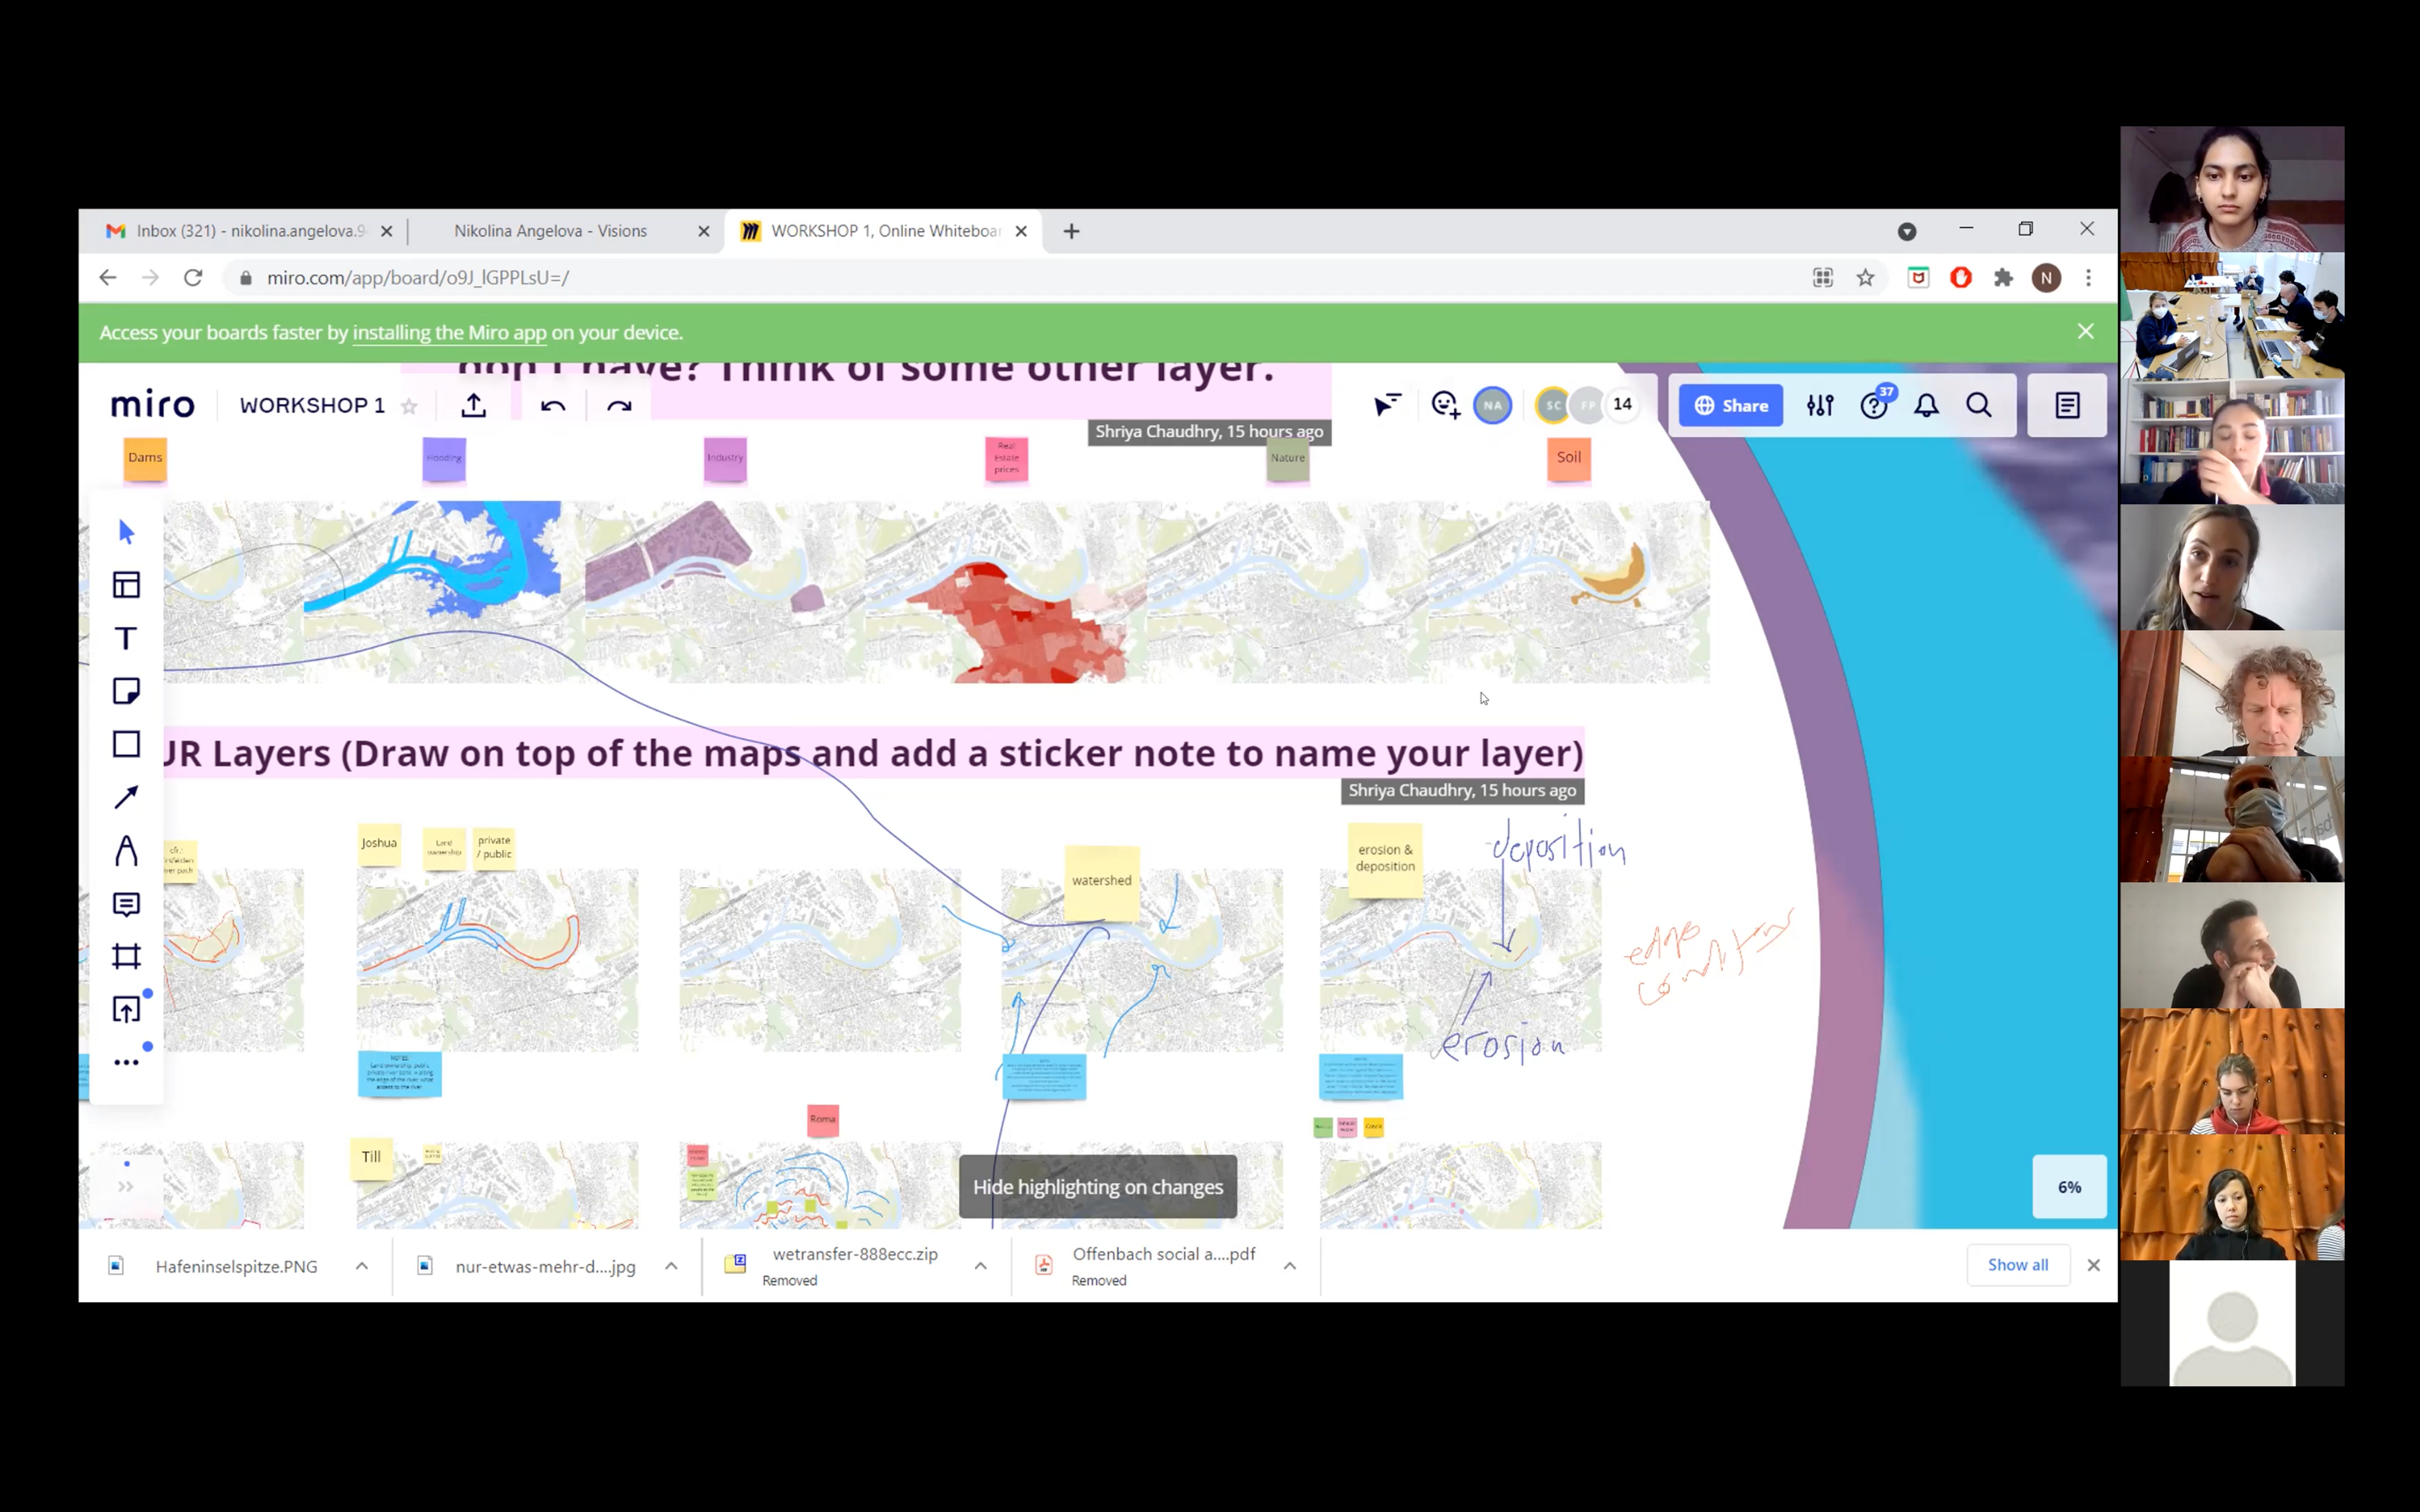Open the installing the Miro app link
This screenshot has width=2420, height=1512.
(x=449, y=333)
